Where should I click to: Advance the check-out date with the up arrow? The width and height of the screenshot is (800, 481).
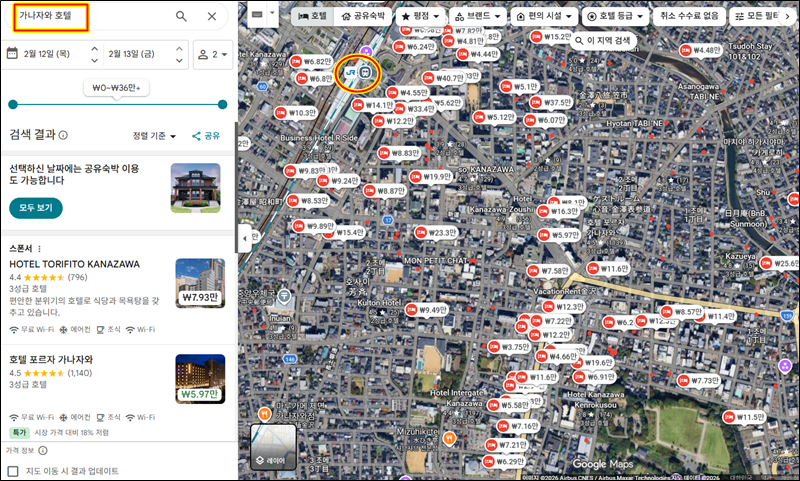pyautogui.click(x=179, y=49)
